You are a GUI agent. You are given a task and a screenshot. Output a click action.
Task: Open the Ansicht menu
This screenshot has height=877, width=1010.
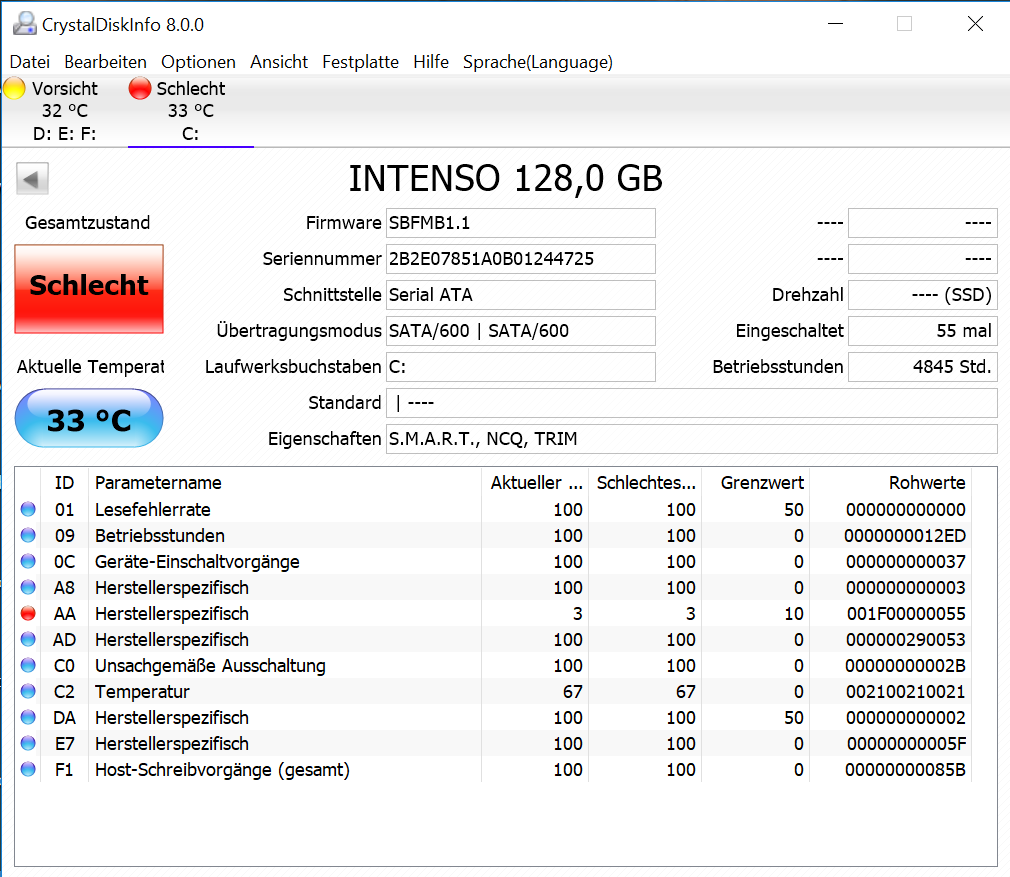279,62
